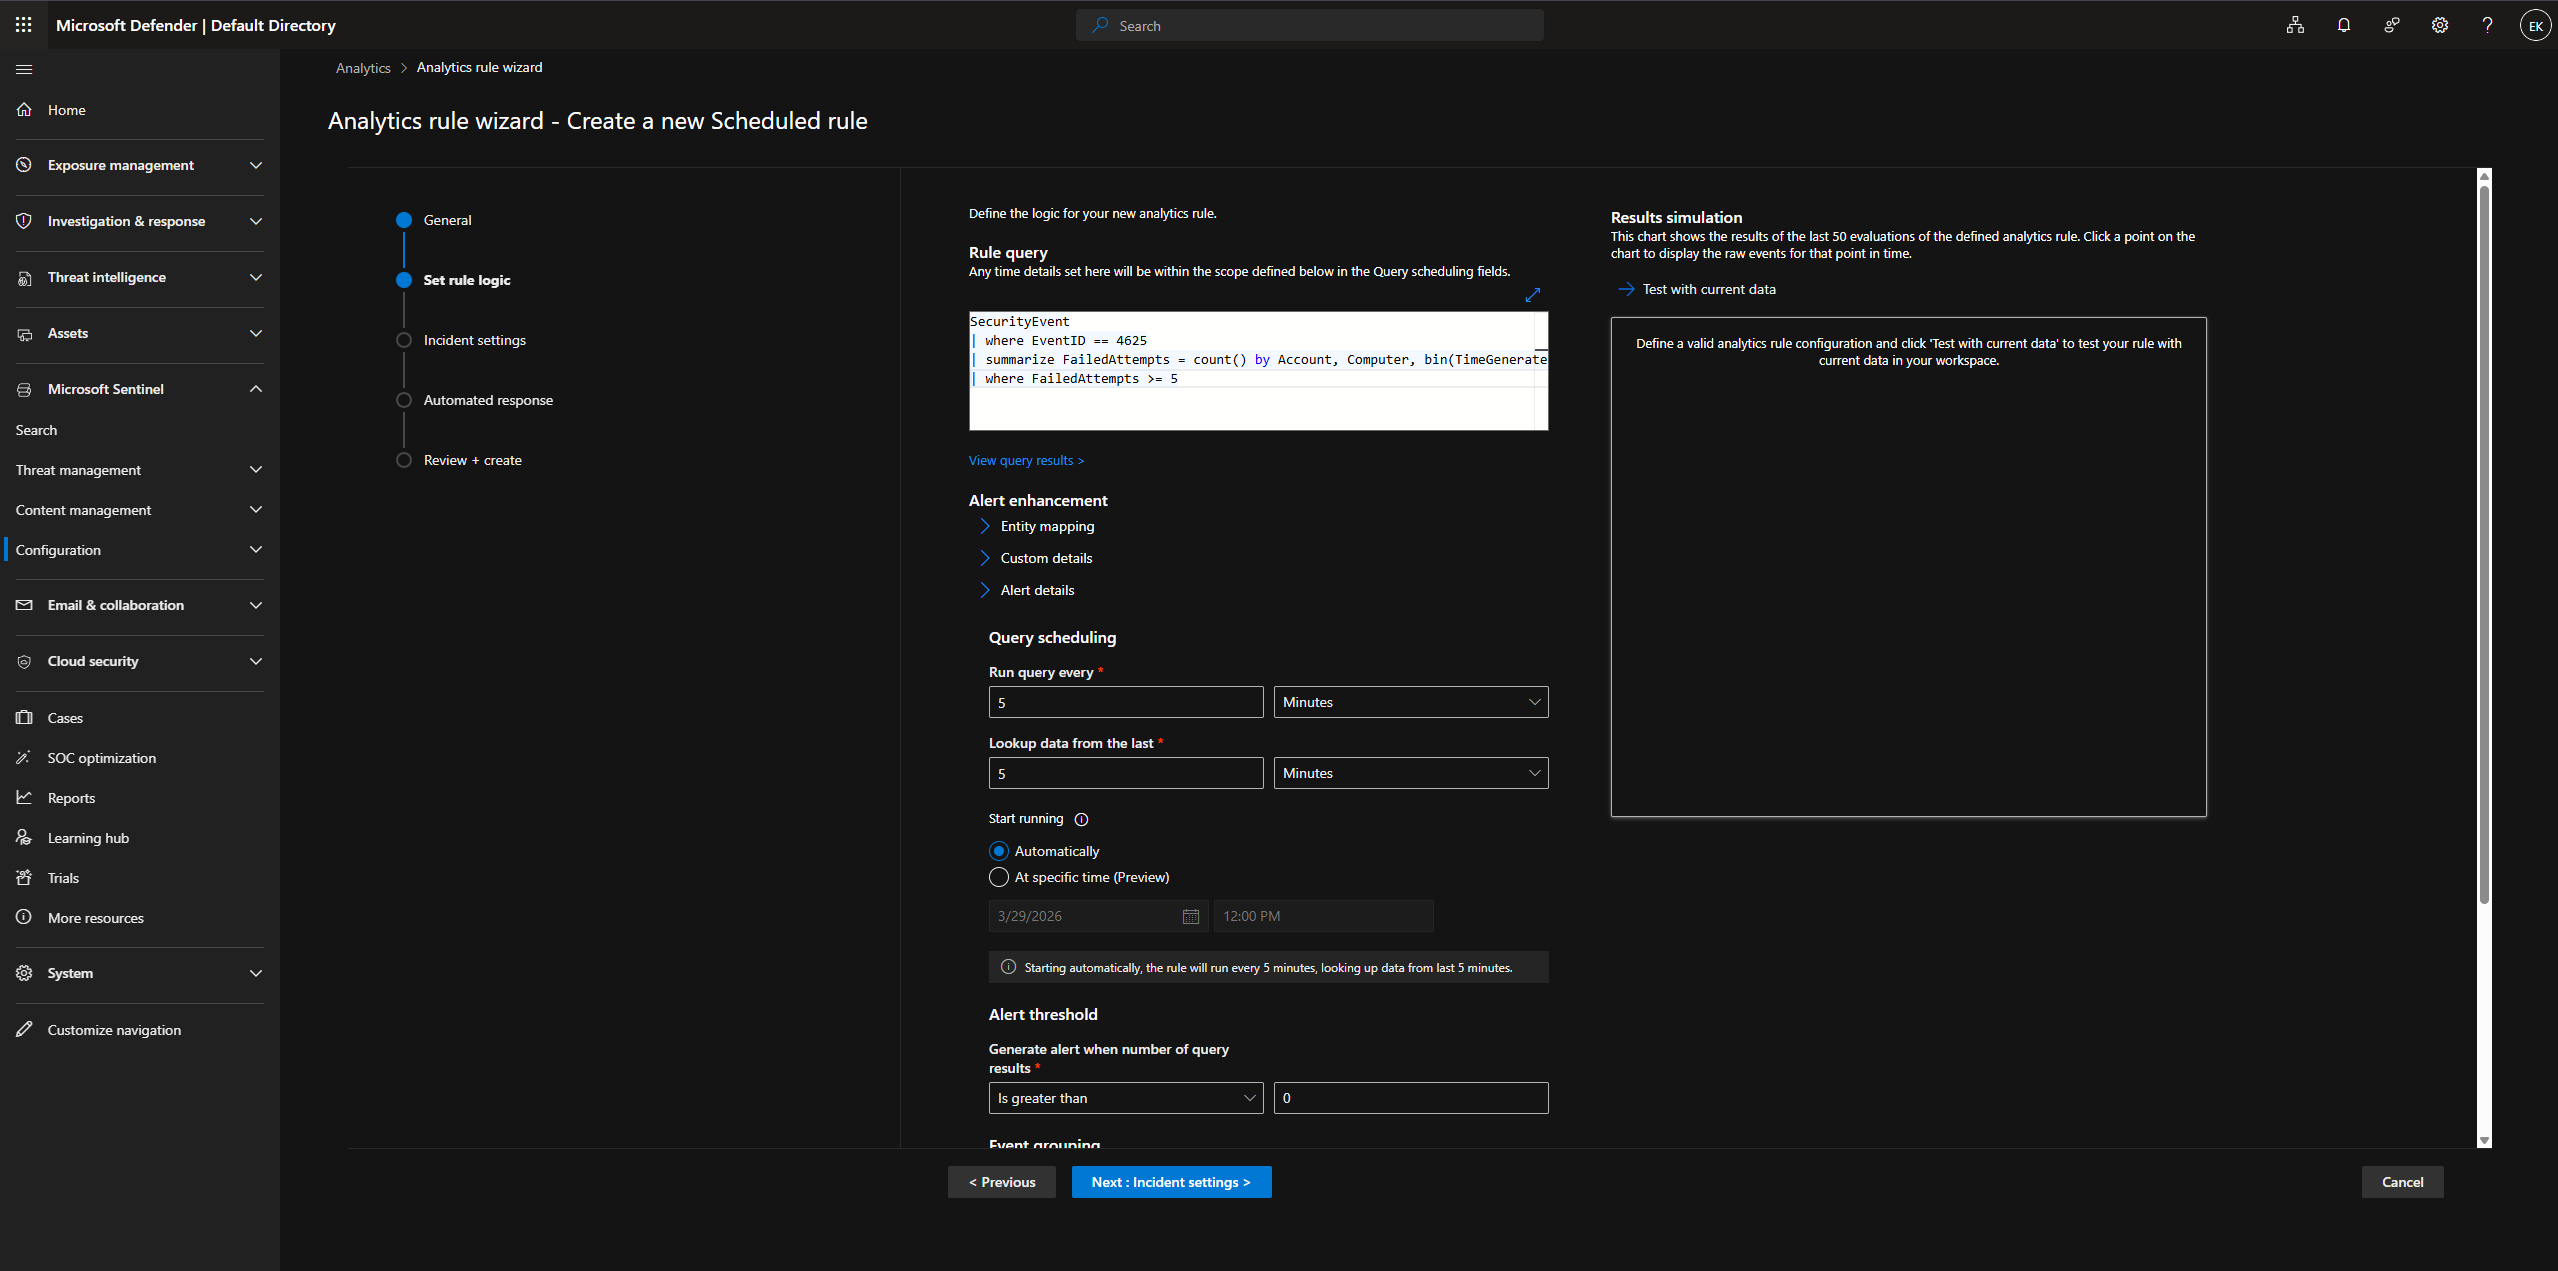Collapse the navigation hamburger menu

[x=24, y=69]
